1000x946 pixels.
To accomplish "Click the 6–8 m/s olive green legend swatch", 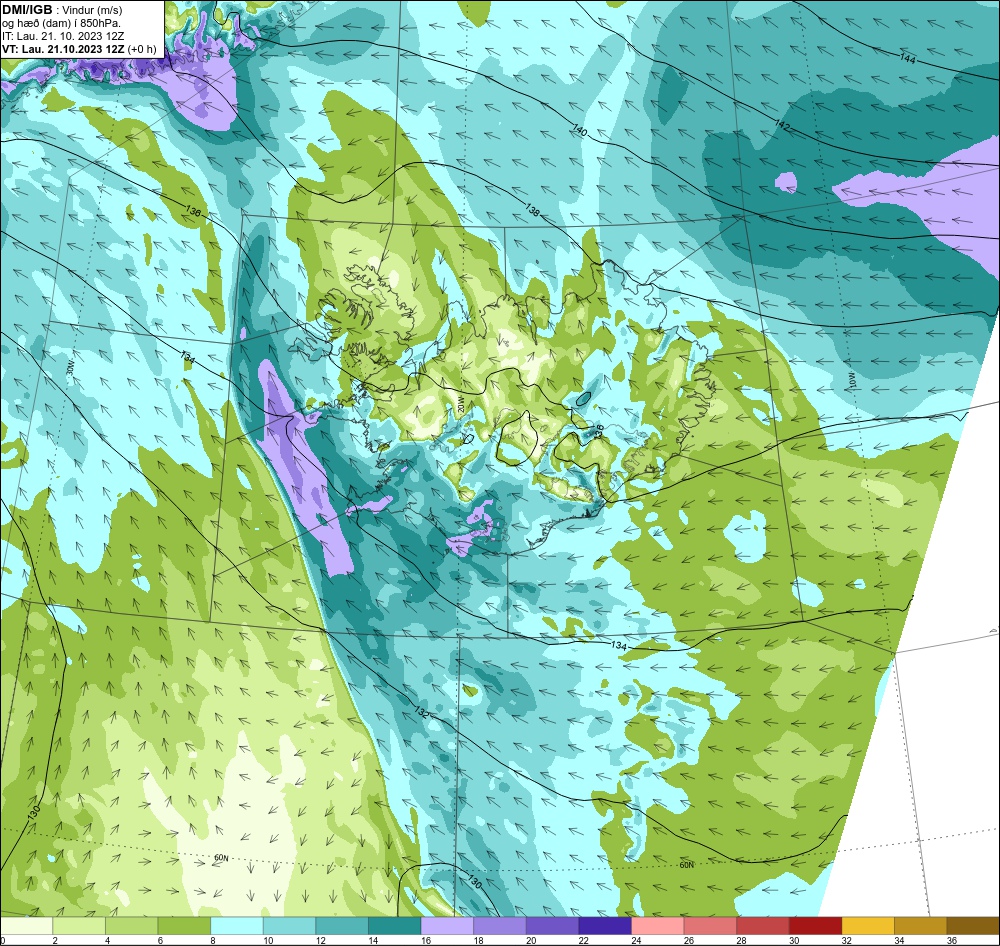I will point(184,926).
